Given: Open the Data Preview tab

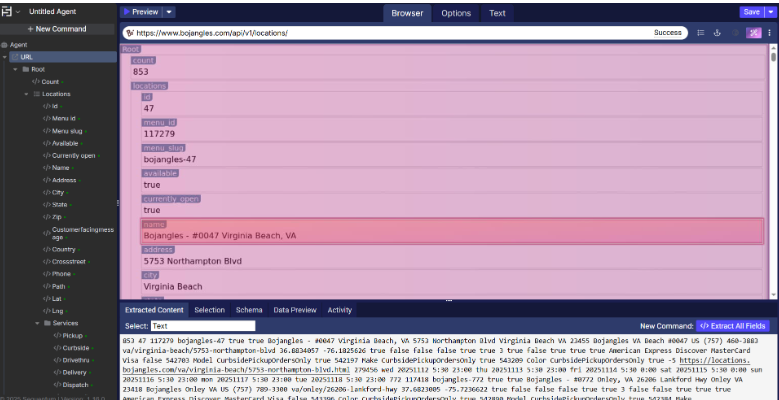Looking at the screenshot, I should click(x=294, y=310).
